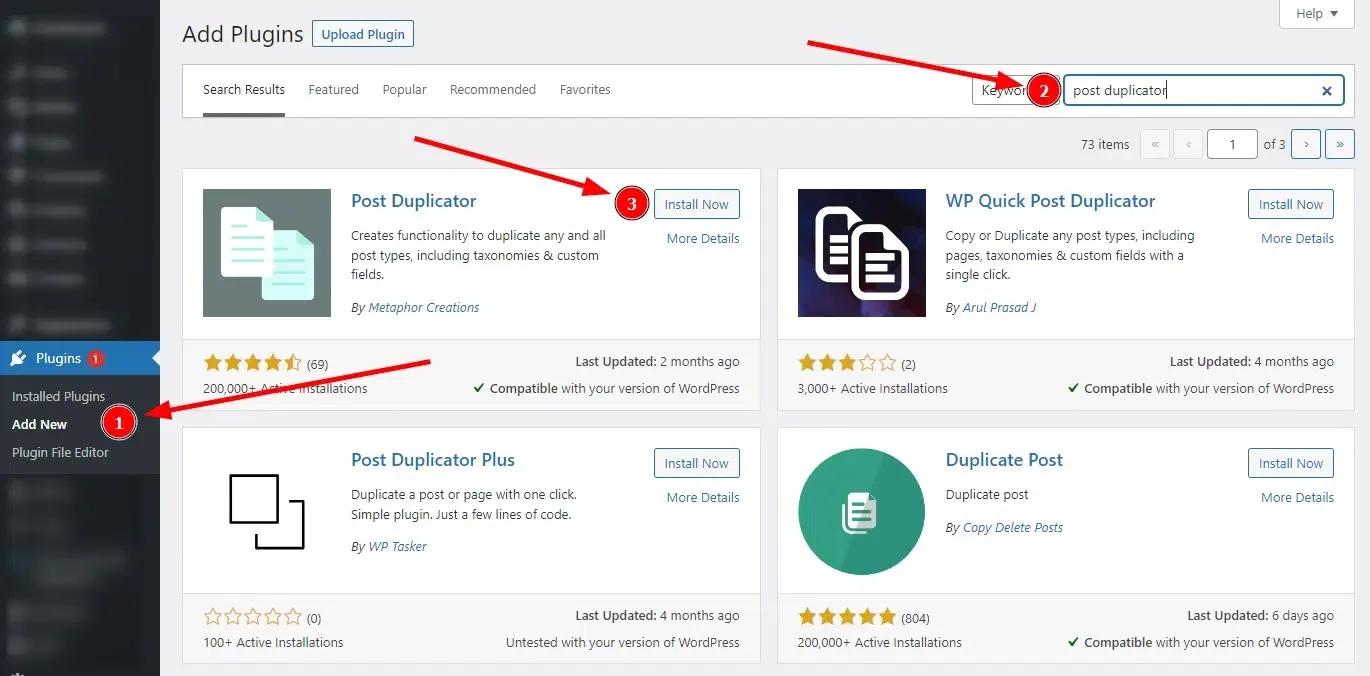This screenshot has width=1370, height=676.
Task: Install WP Quick Post Duplicator plugin
Action: 1291,204
